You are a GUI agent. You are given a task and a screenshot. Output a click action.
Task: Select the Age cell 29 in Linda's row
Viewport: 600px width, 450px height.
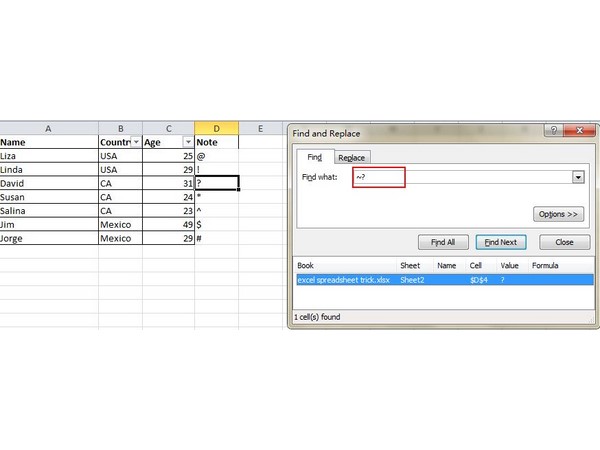[168, 170]
